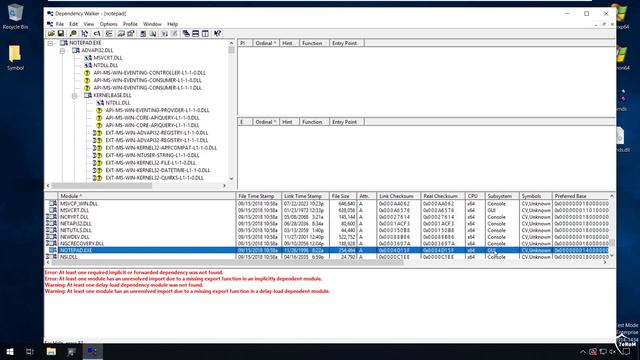The width and height of the screenshot is (640, 360).
Task: Click the Open file toolbar icon
Action: [x=51, y=33]
